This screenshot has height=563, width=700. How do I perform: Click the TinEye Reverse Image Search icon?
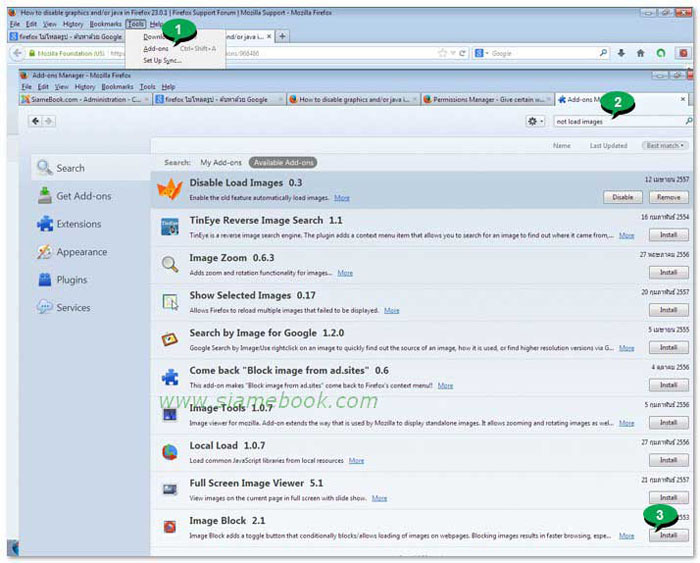170,227
